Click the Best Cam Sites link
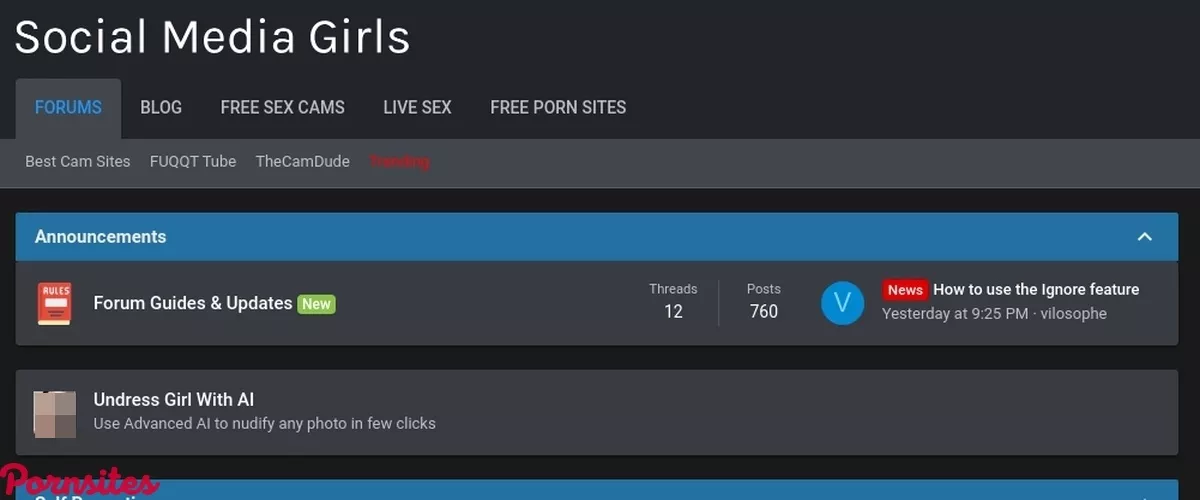 [78, 162]
